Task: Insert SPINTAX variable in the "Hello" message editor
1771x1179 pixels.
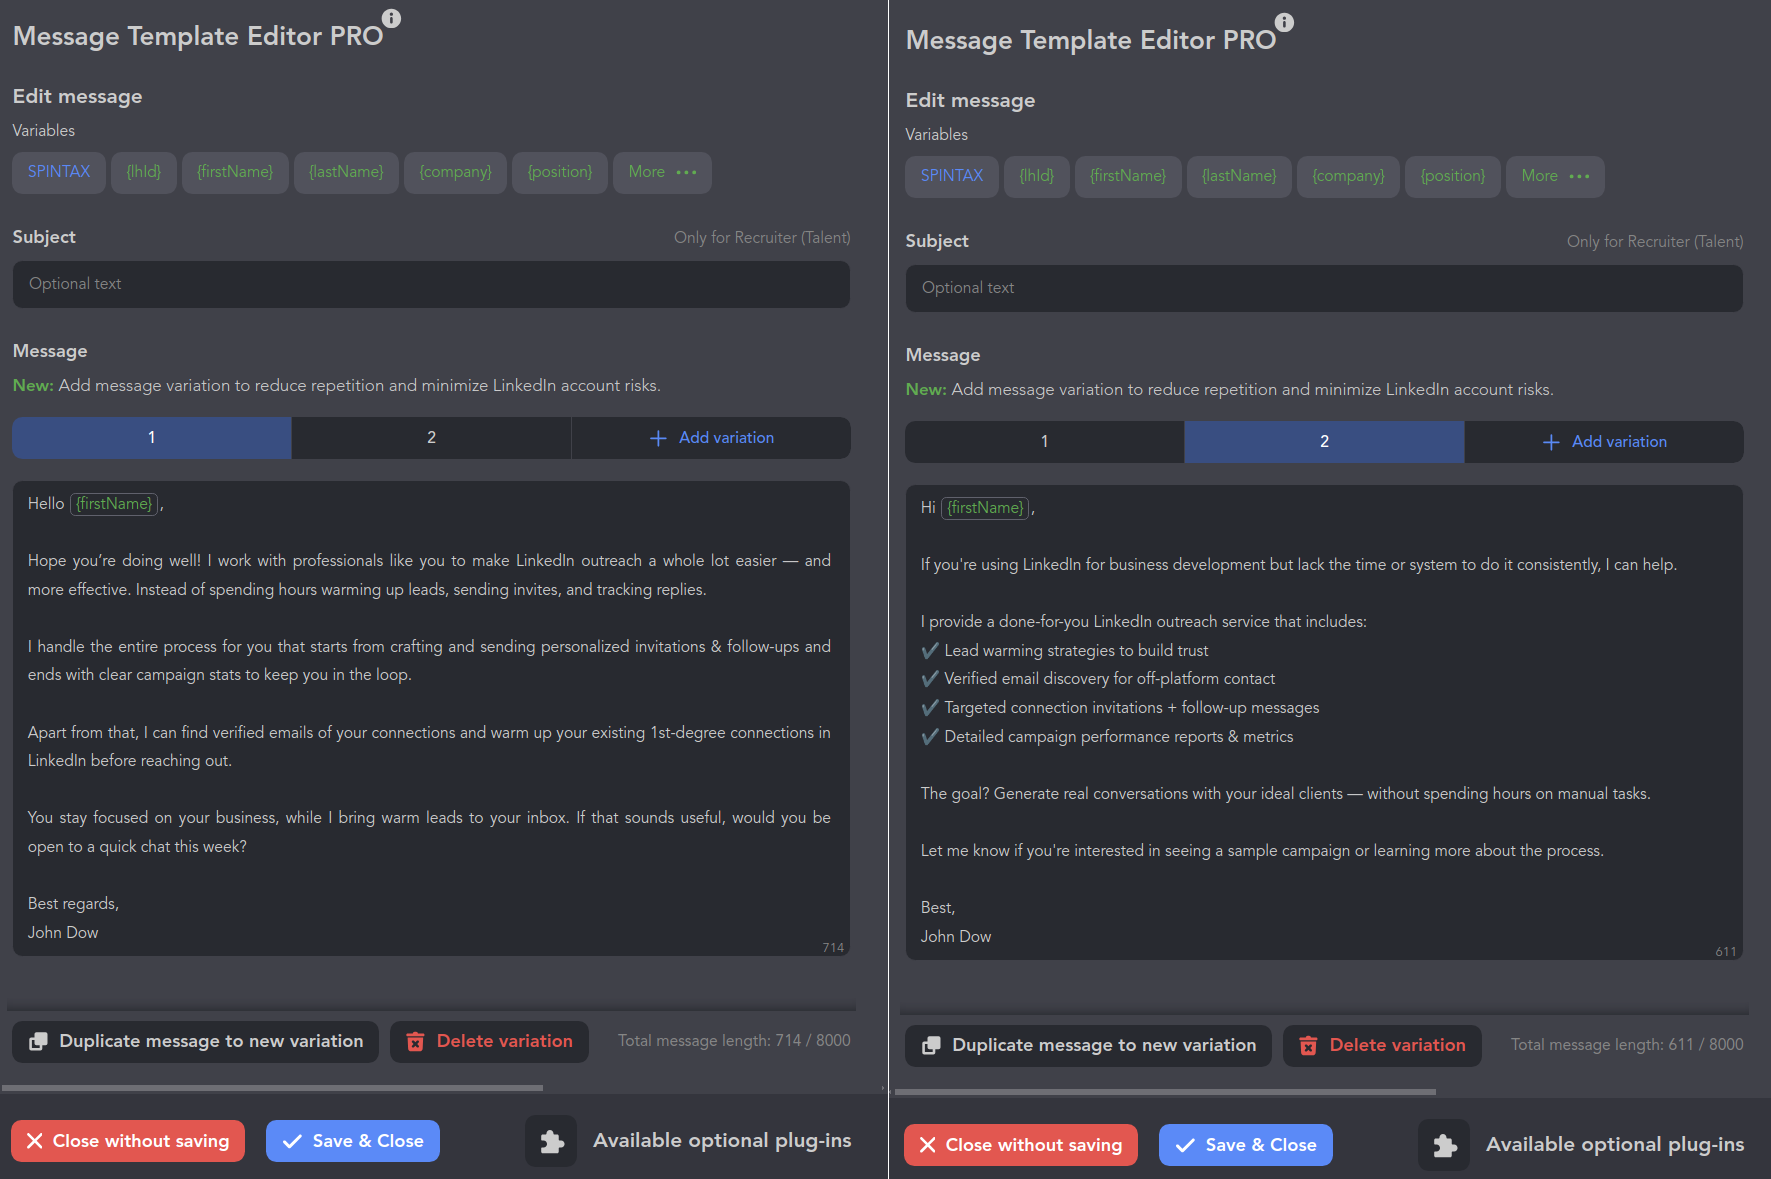Action: pyautogui.click(x=59, y=172)
